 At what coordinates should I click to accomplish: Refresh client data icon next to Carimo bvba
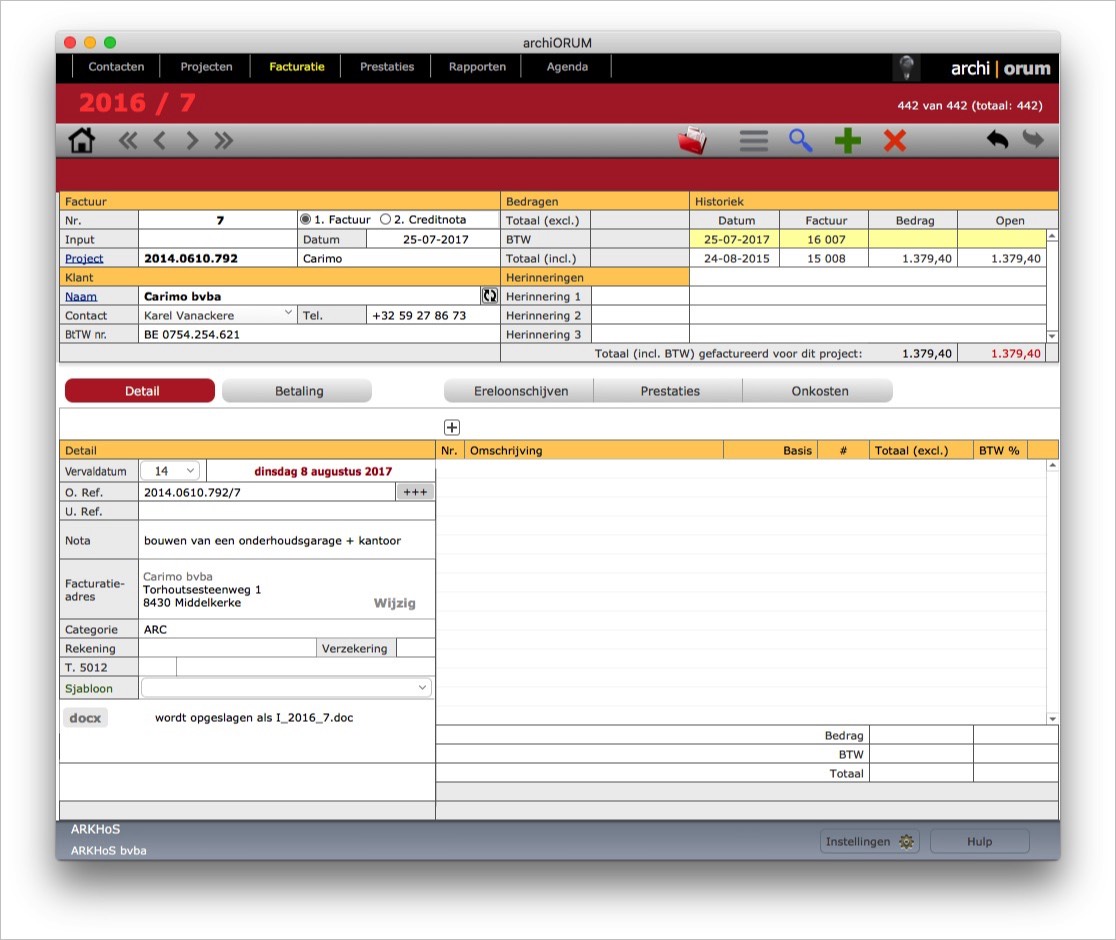click(490, 296)
